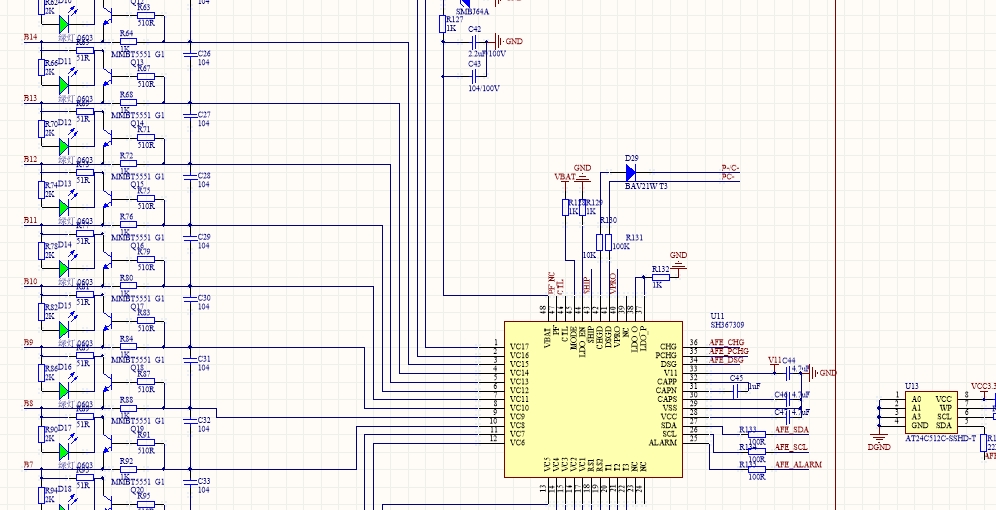The image size is (996, 510).
Task: Select green LED D15
Action: (x=64, y=330)
